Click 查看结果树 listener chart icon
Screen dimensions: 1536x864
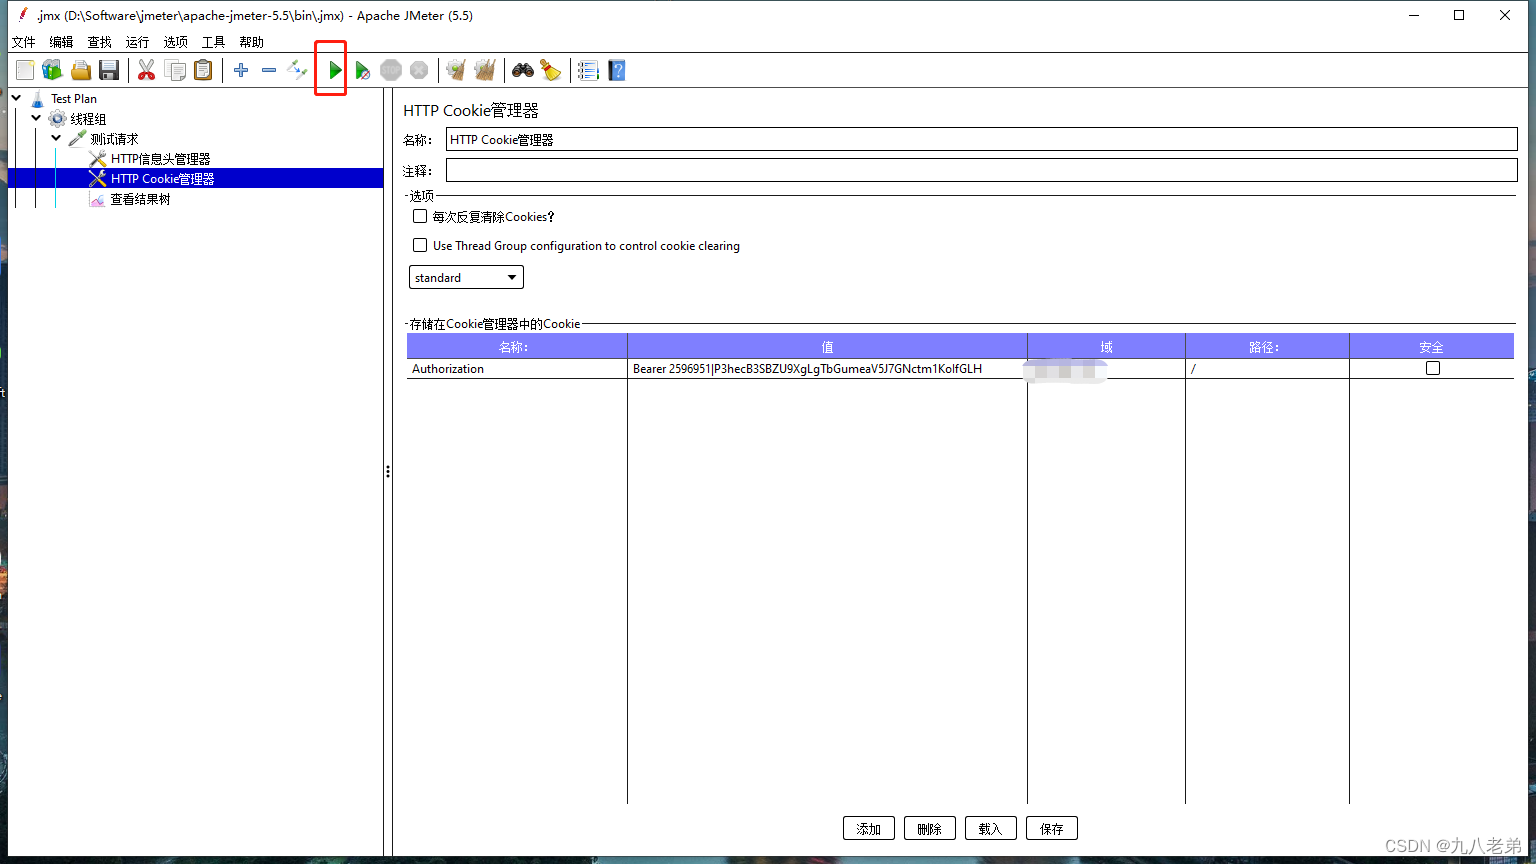tap(97, 199)
